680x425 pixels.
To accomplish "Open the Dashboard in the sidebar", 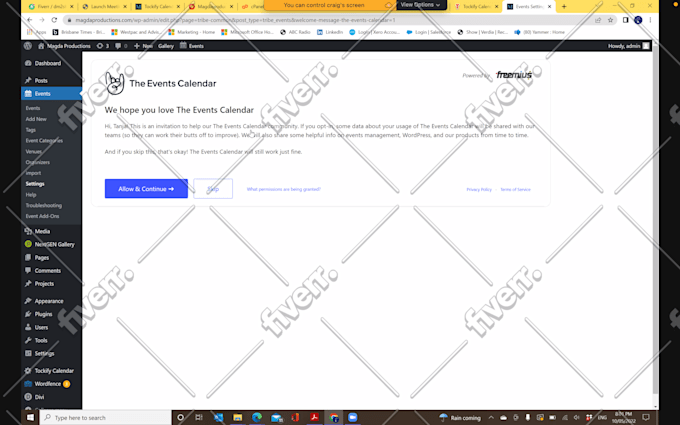I will pyautogui.click(x=47, y=63).
